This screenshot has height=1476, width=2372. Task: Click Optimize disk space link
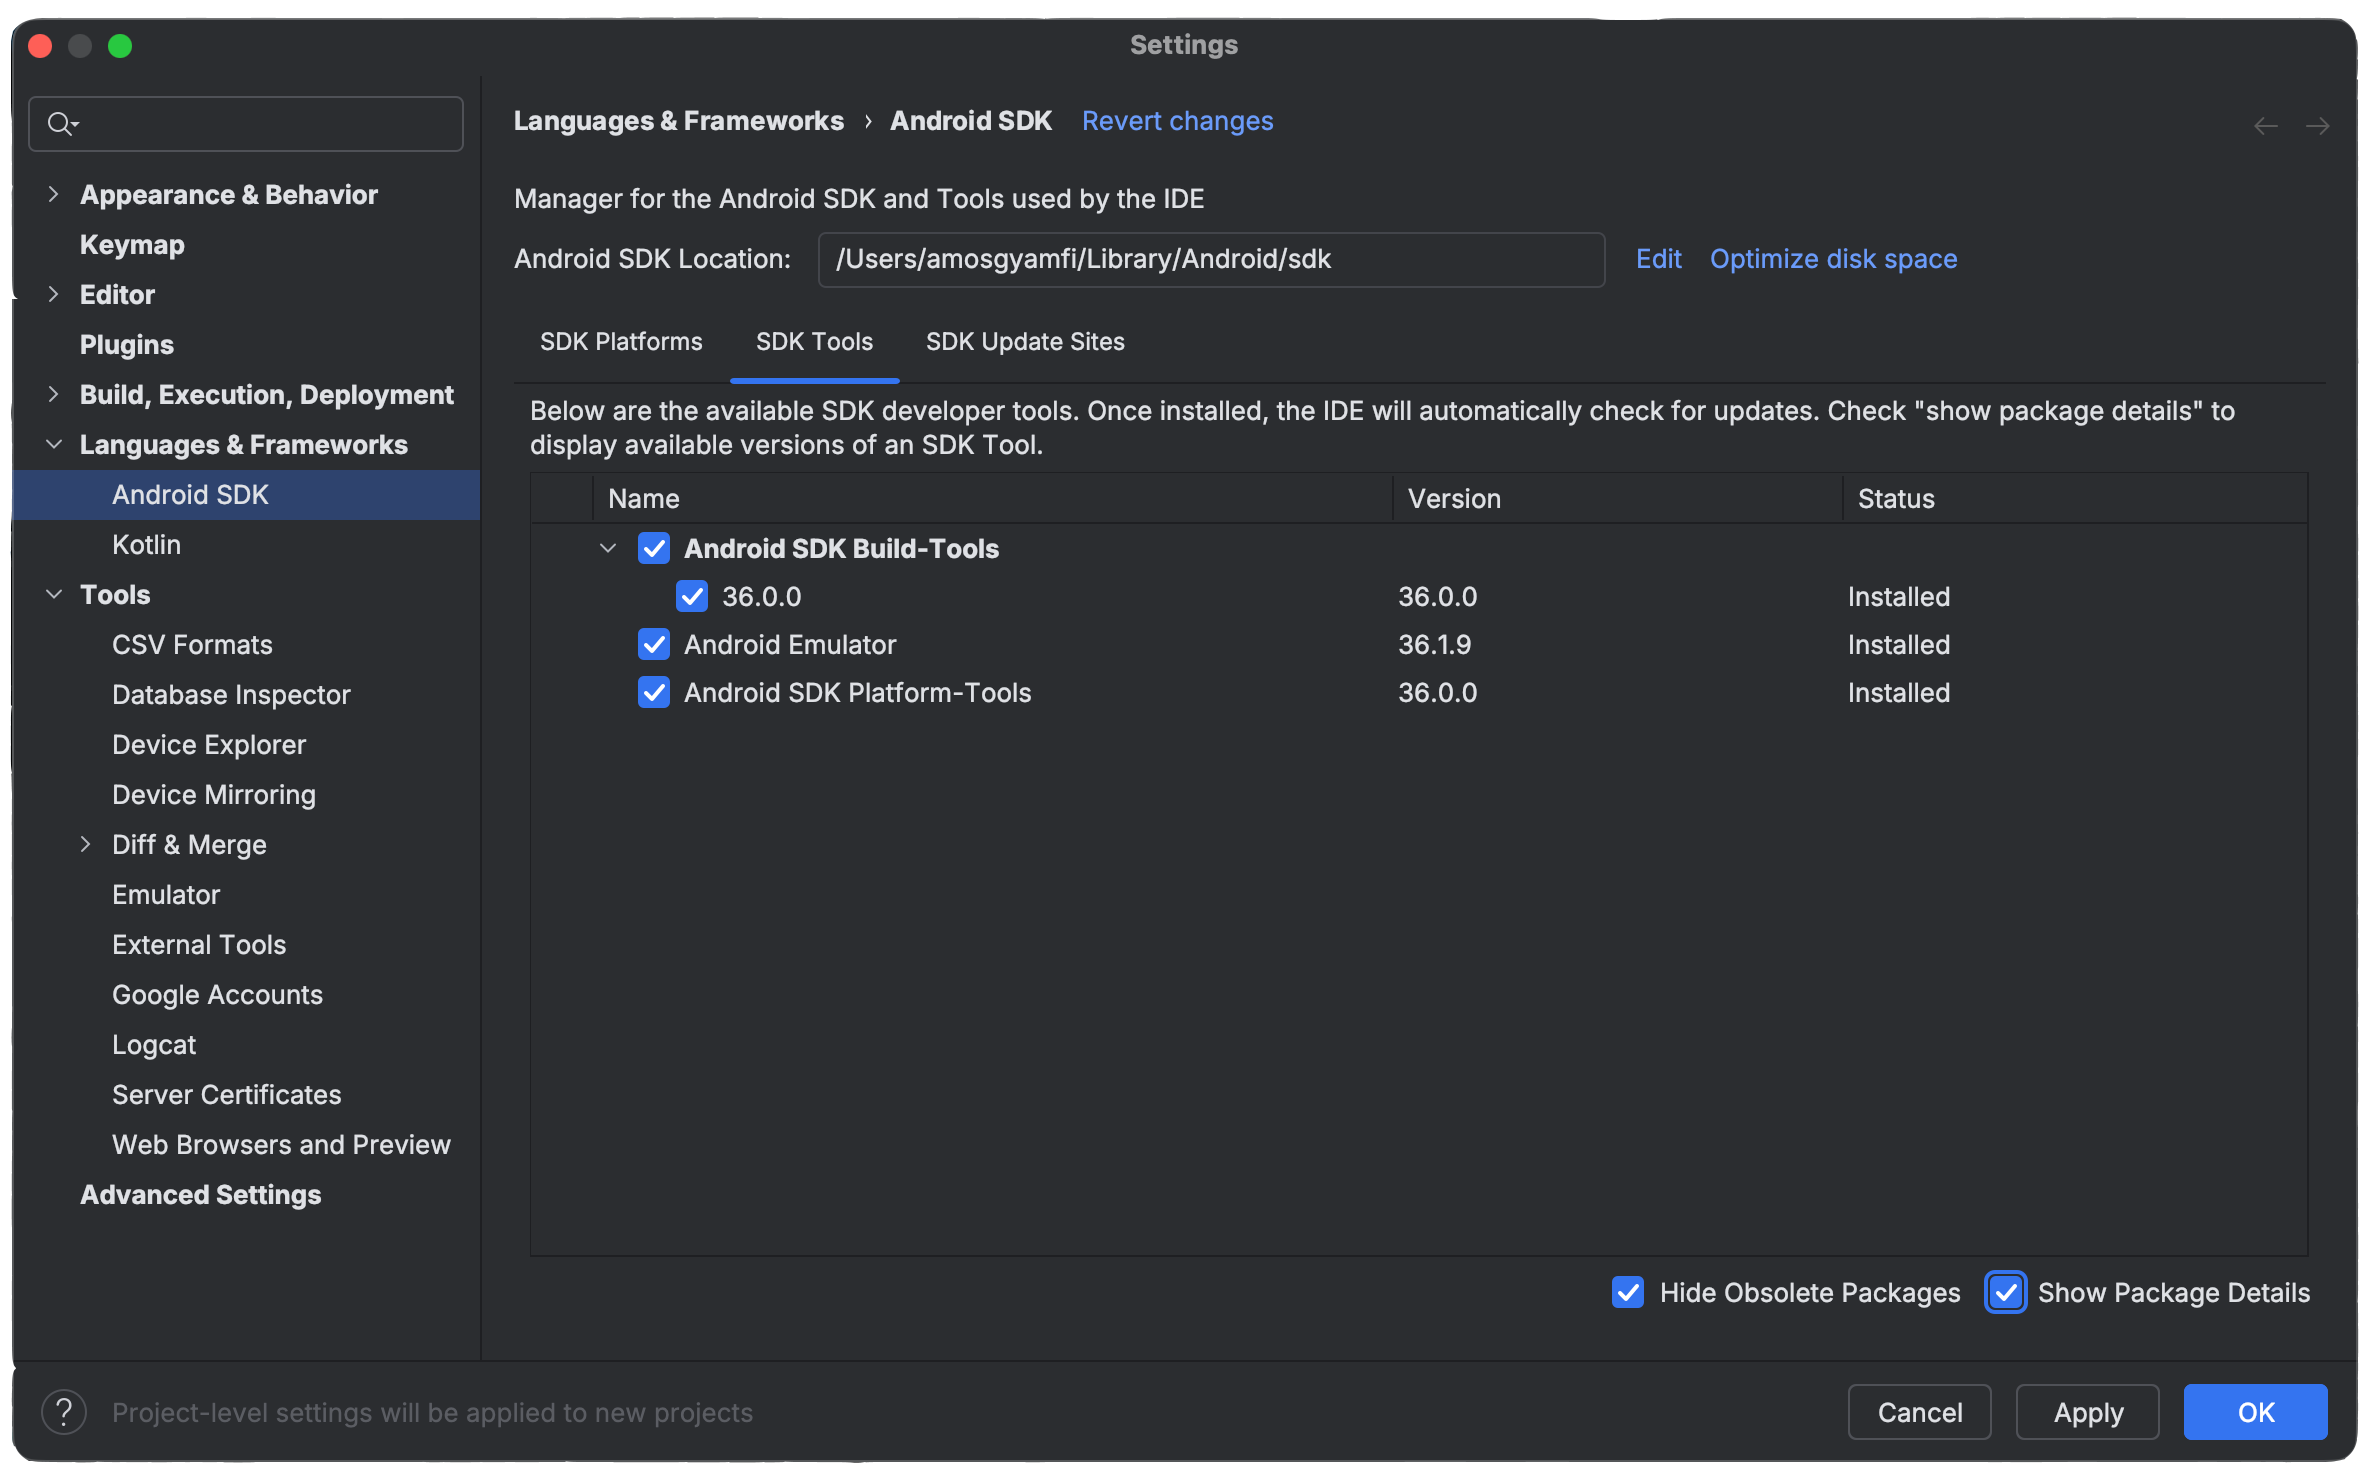point(1833,259)
